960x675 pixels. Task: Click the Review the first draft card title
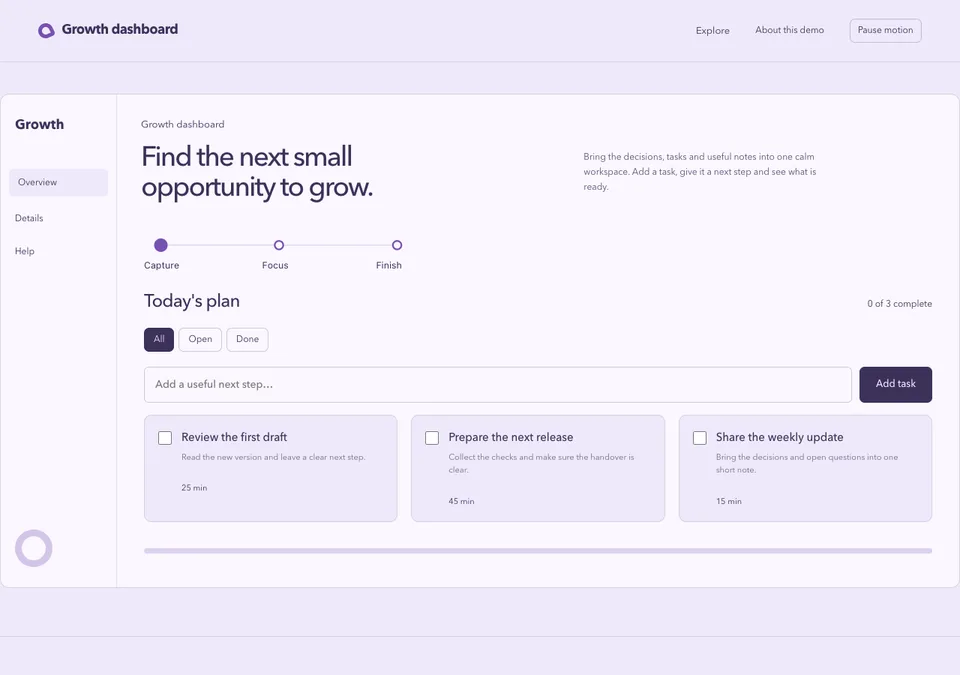234,437
